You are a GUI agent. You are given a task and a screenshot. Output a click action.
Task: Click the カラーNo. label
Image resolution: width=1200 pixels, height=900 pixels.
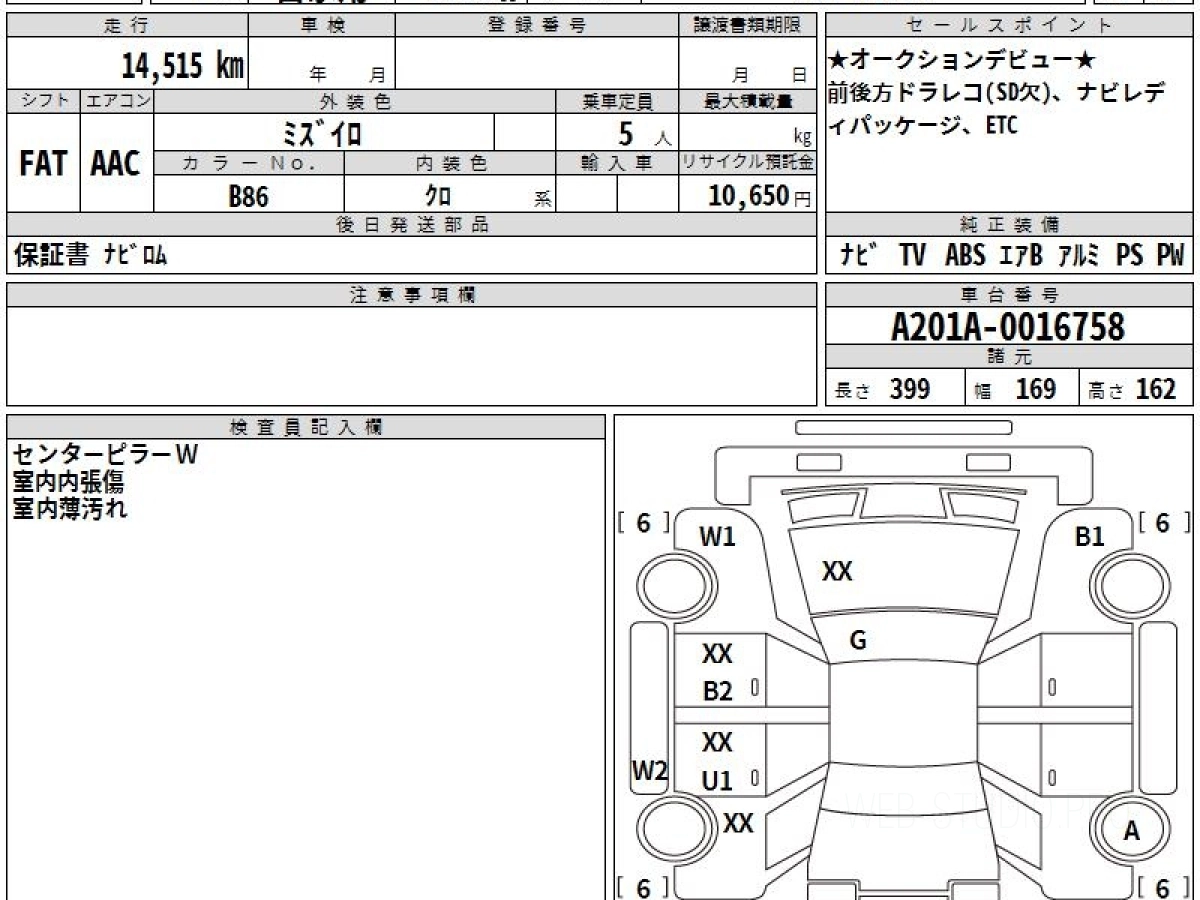point(249,163)
